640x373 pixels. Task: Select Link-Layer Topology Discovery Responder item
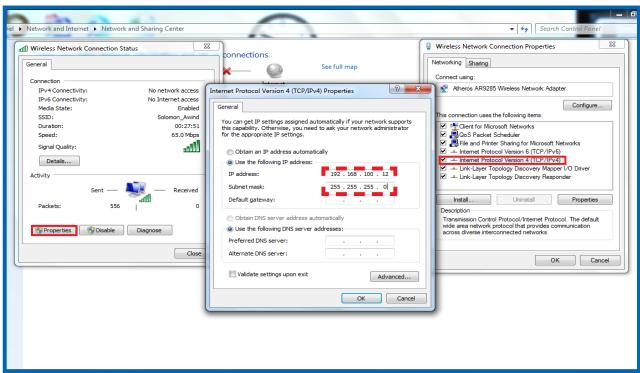click(515, 177)
